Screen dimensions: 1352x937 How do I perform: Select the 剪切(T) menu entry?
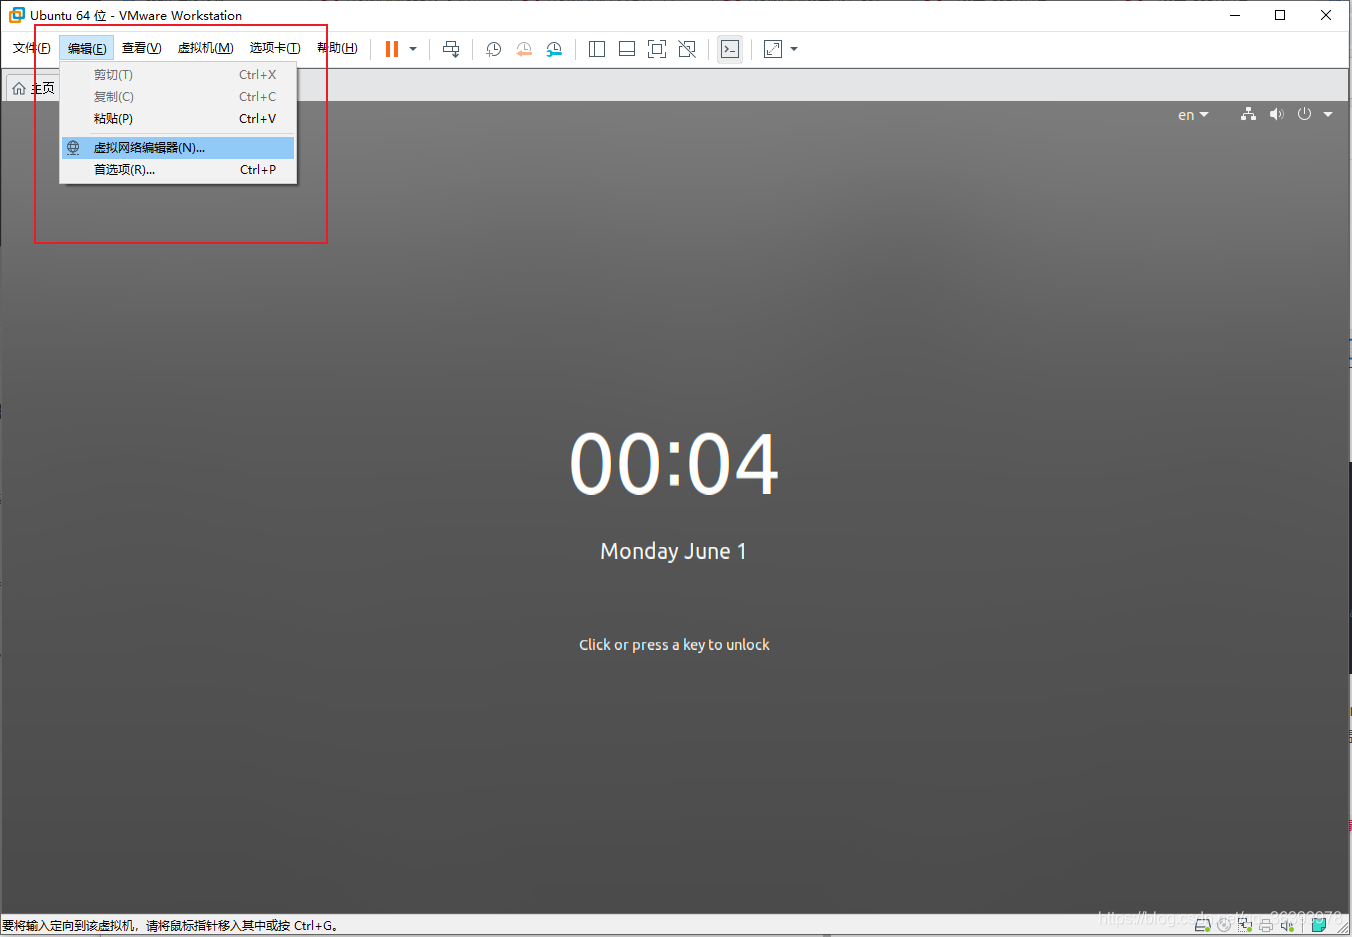pyautogui.click(x=178, y=75)
